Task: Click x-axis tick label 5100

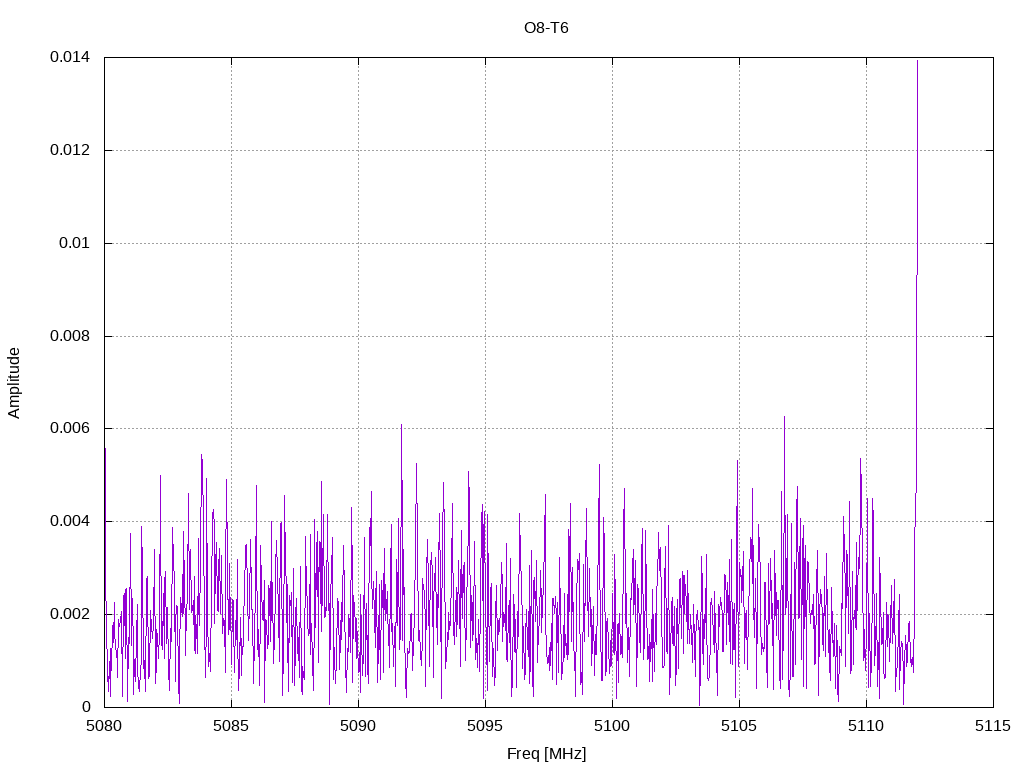Action: (x=612, y=726)
